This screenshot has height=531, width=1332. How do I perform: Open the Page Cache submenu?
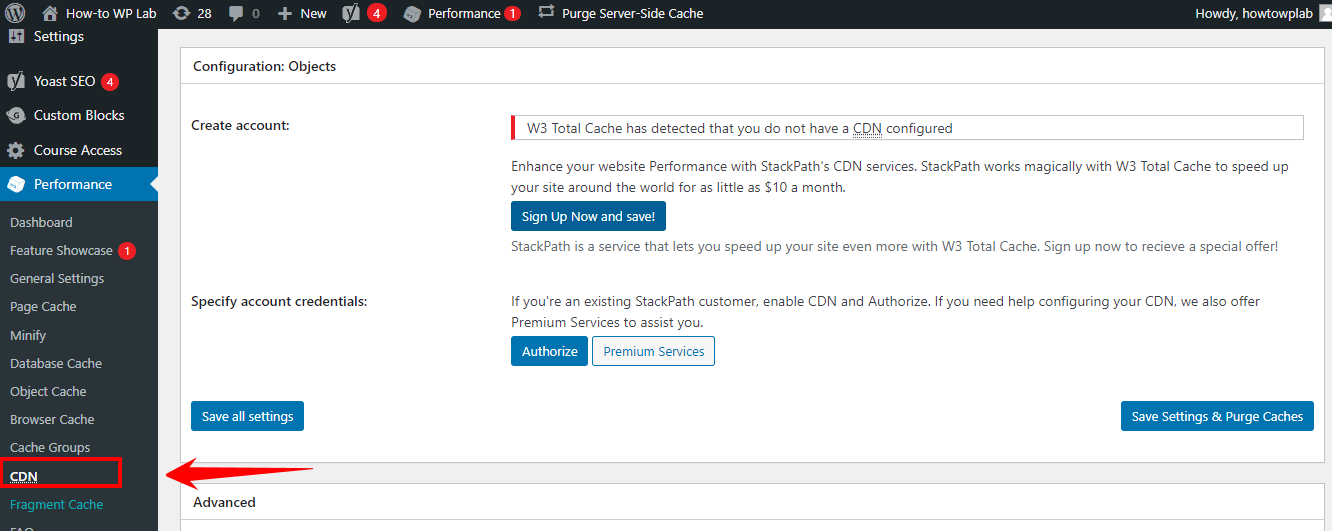pyautogui.click(x=43, y=306)
